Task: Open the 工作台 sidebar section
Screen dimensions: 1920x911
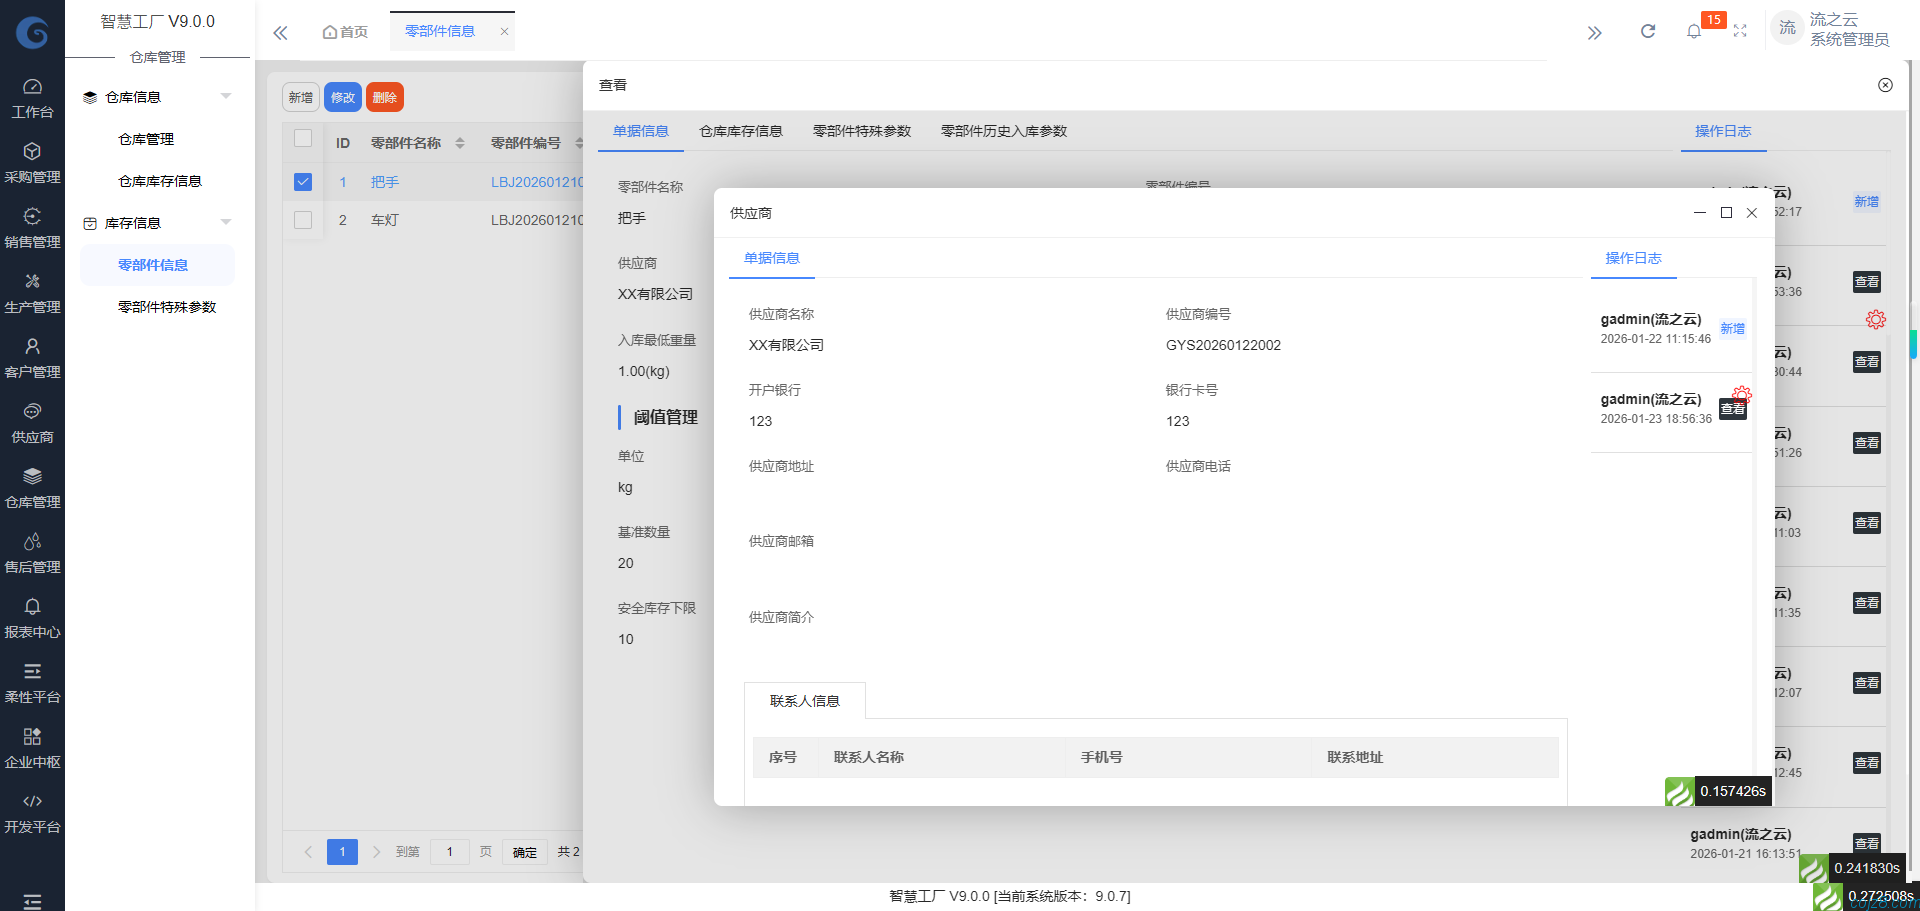Action: click(x=32, y=100)
